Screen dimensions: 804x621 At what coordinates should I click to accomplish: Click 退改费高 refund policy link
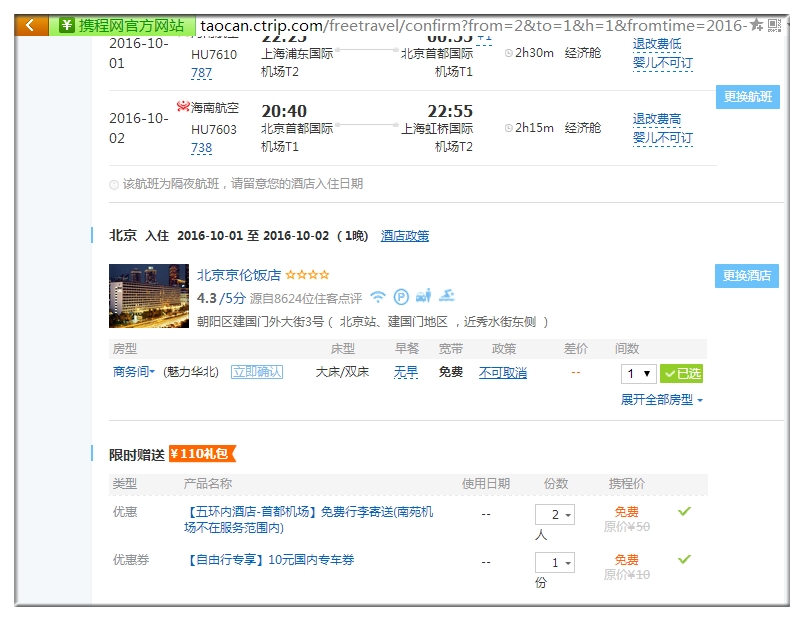pos(657,119)
